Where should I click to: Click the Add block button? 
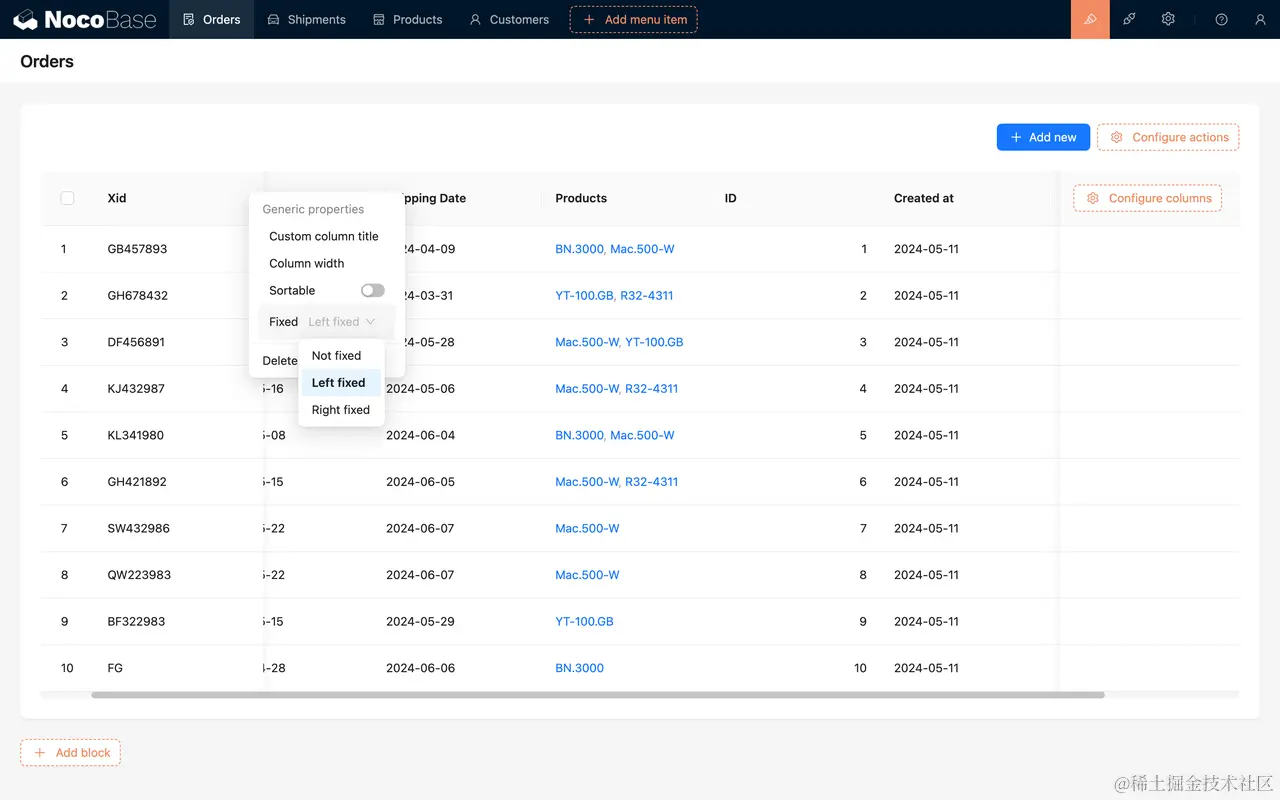coord(71,753)
